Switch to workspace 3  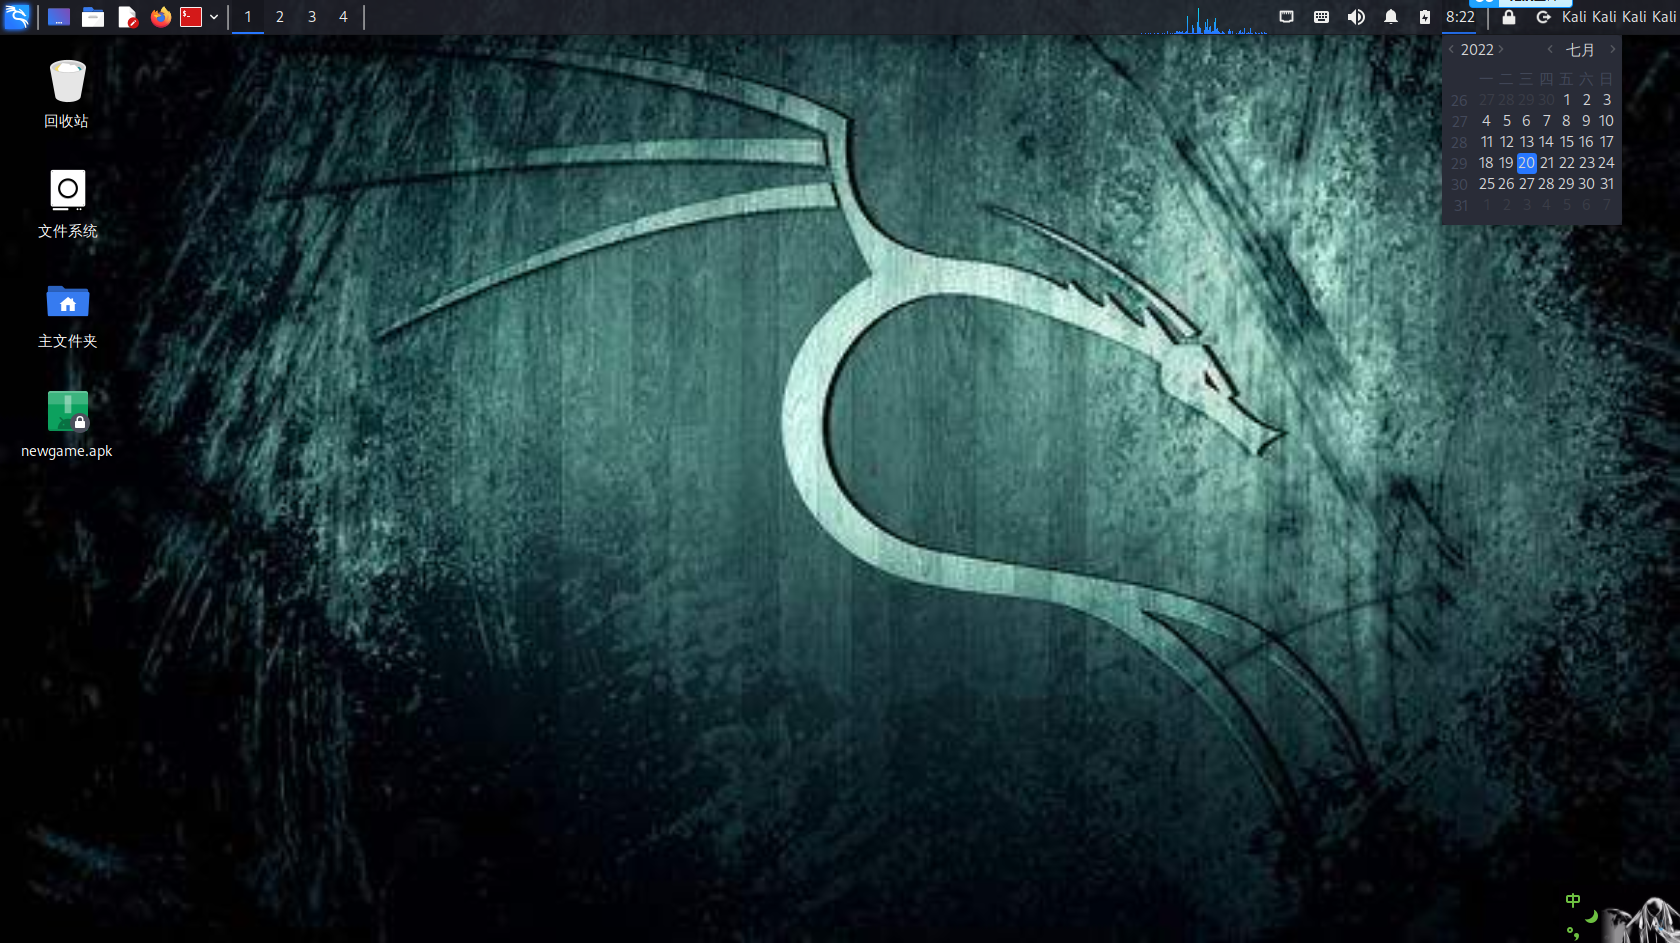312,17
